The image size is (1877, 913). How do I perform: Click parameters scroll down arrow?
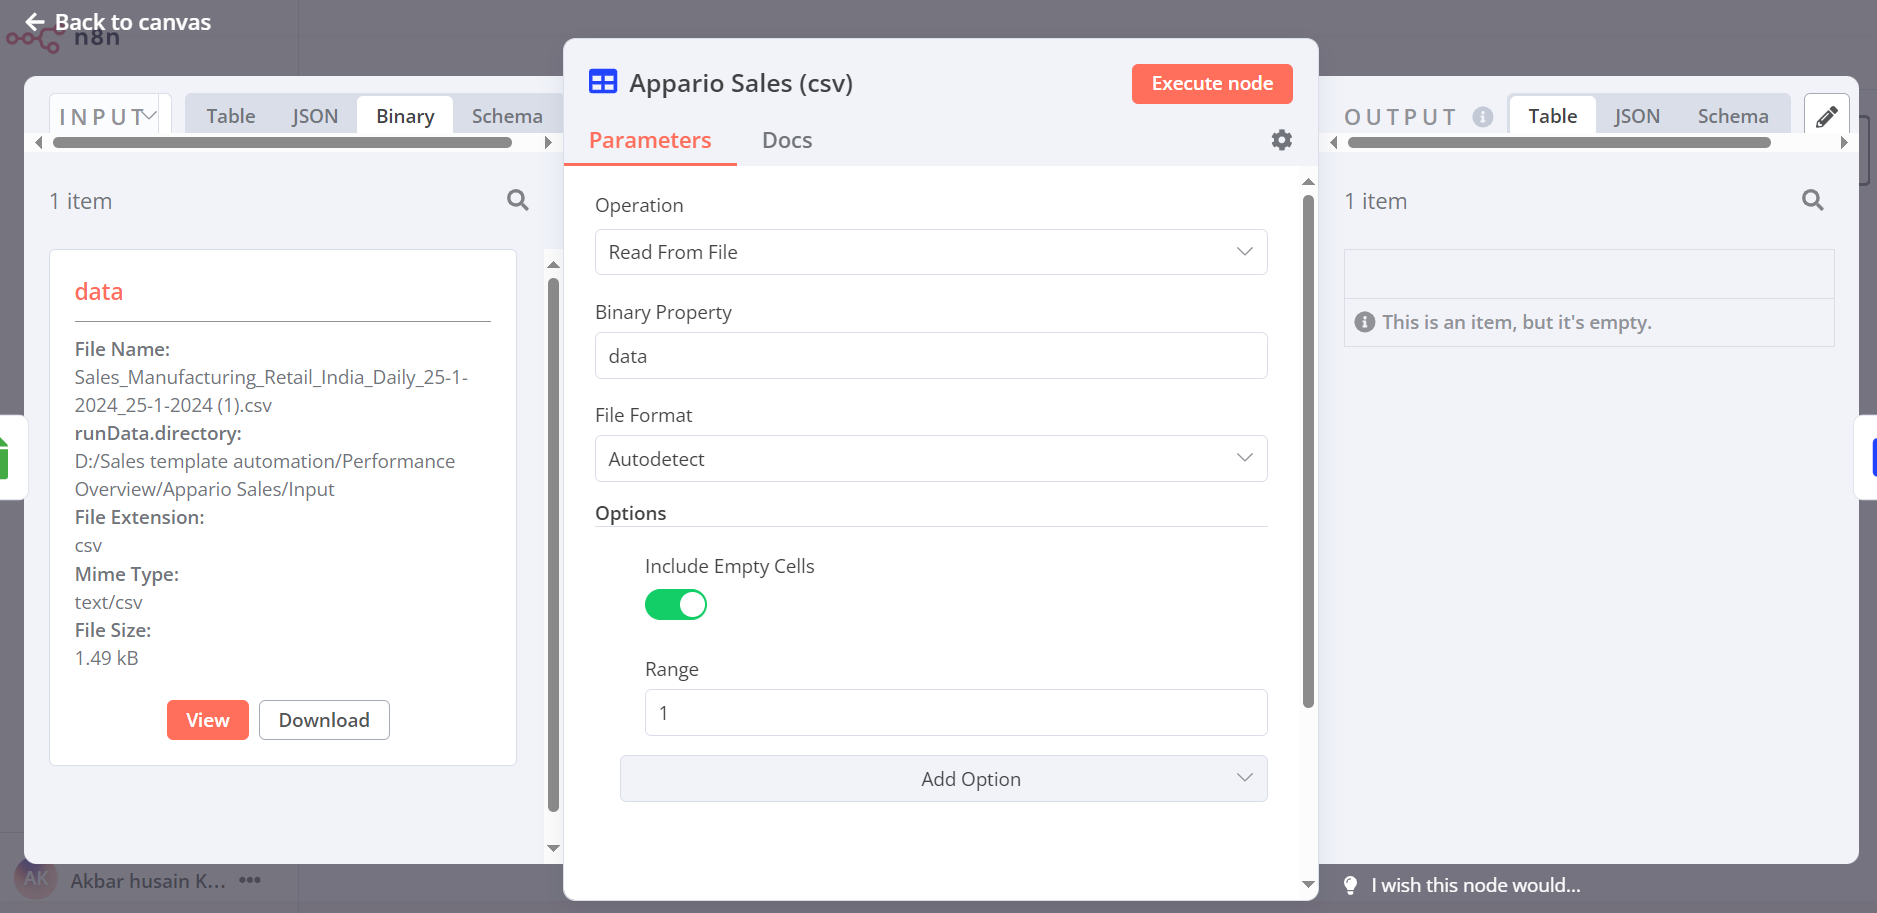click(1308, 884)
